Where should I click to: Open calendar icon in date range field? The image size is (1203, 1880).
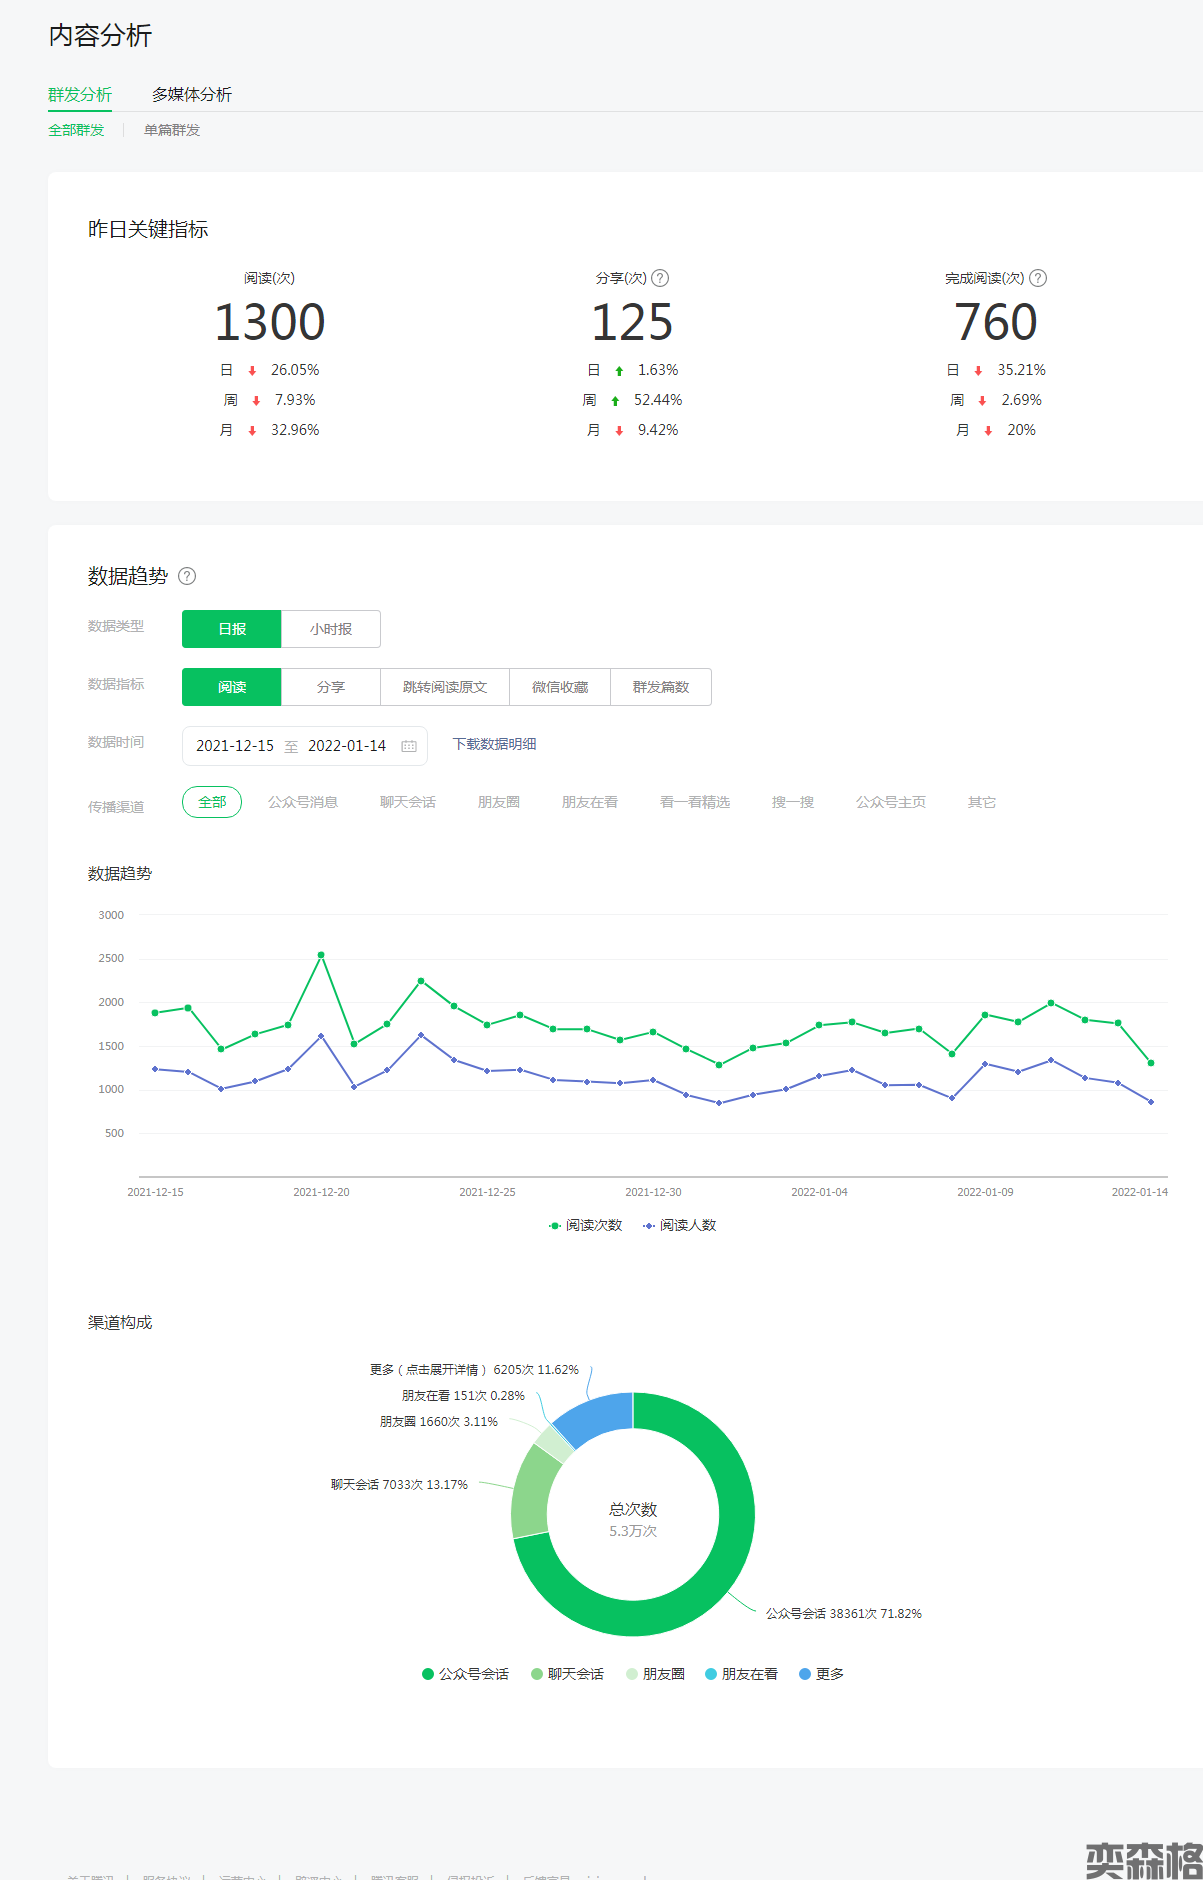point(409,746)
